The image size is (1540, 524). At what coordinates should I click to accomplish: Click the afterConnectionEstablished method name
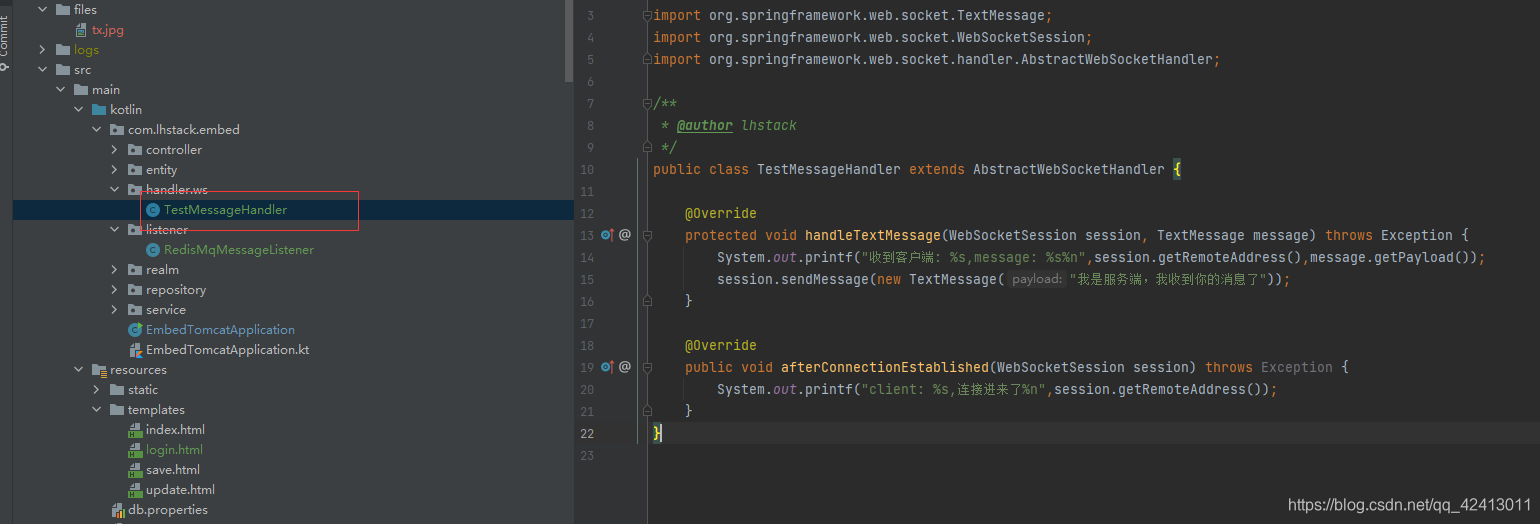885,368
